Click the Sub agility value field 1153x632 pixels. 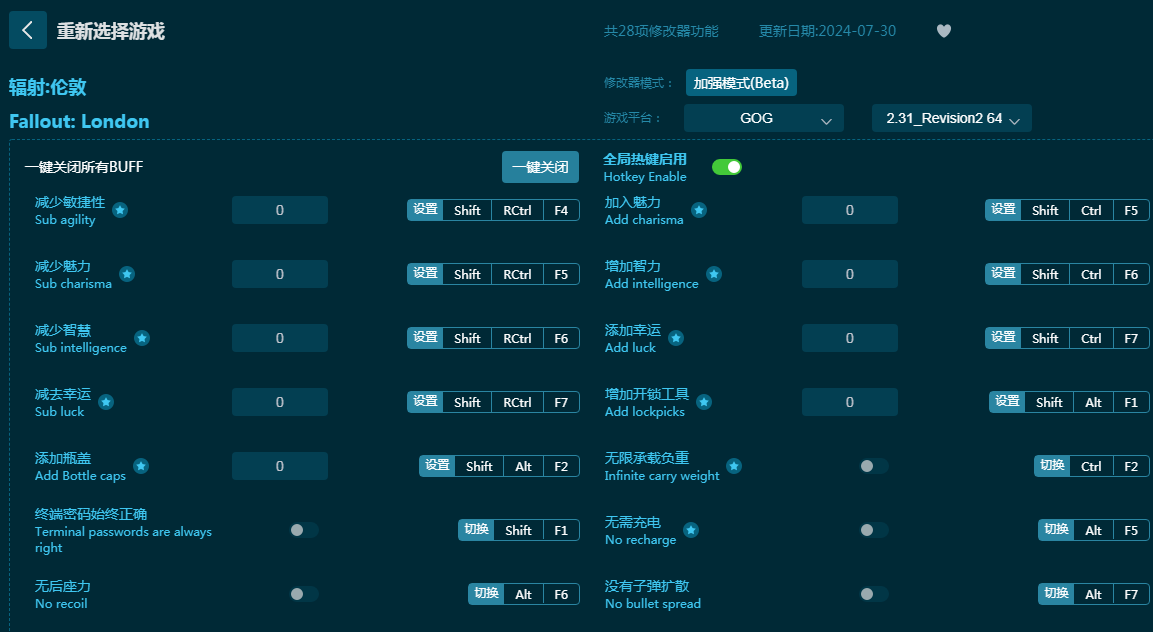coord(280,210)
